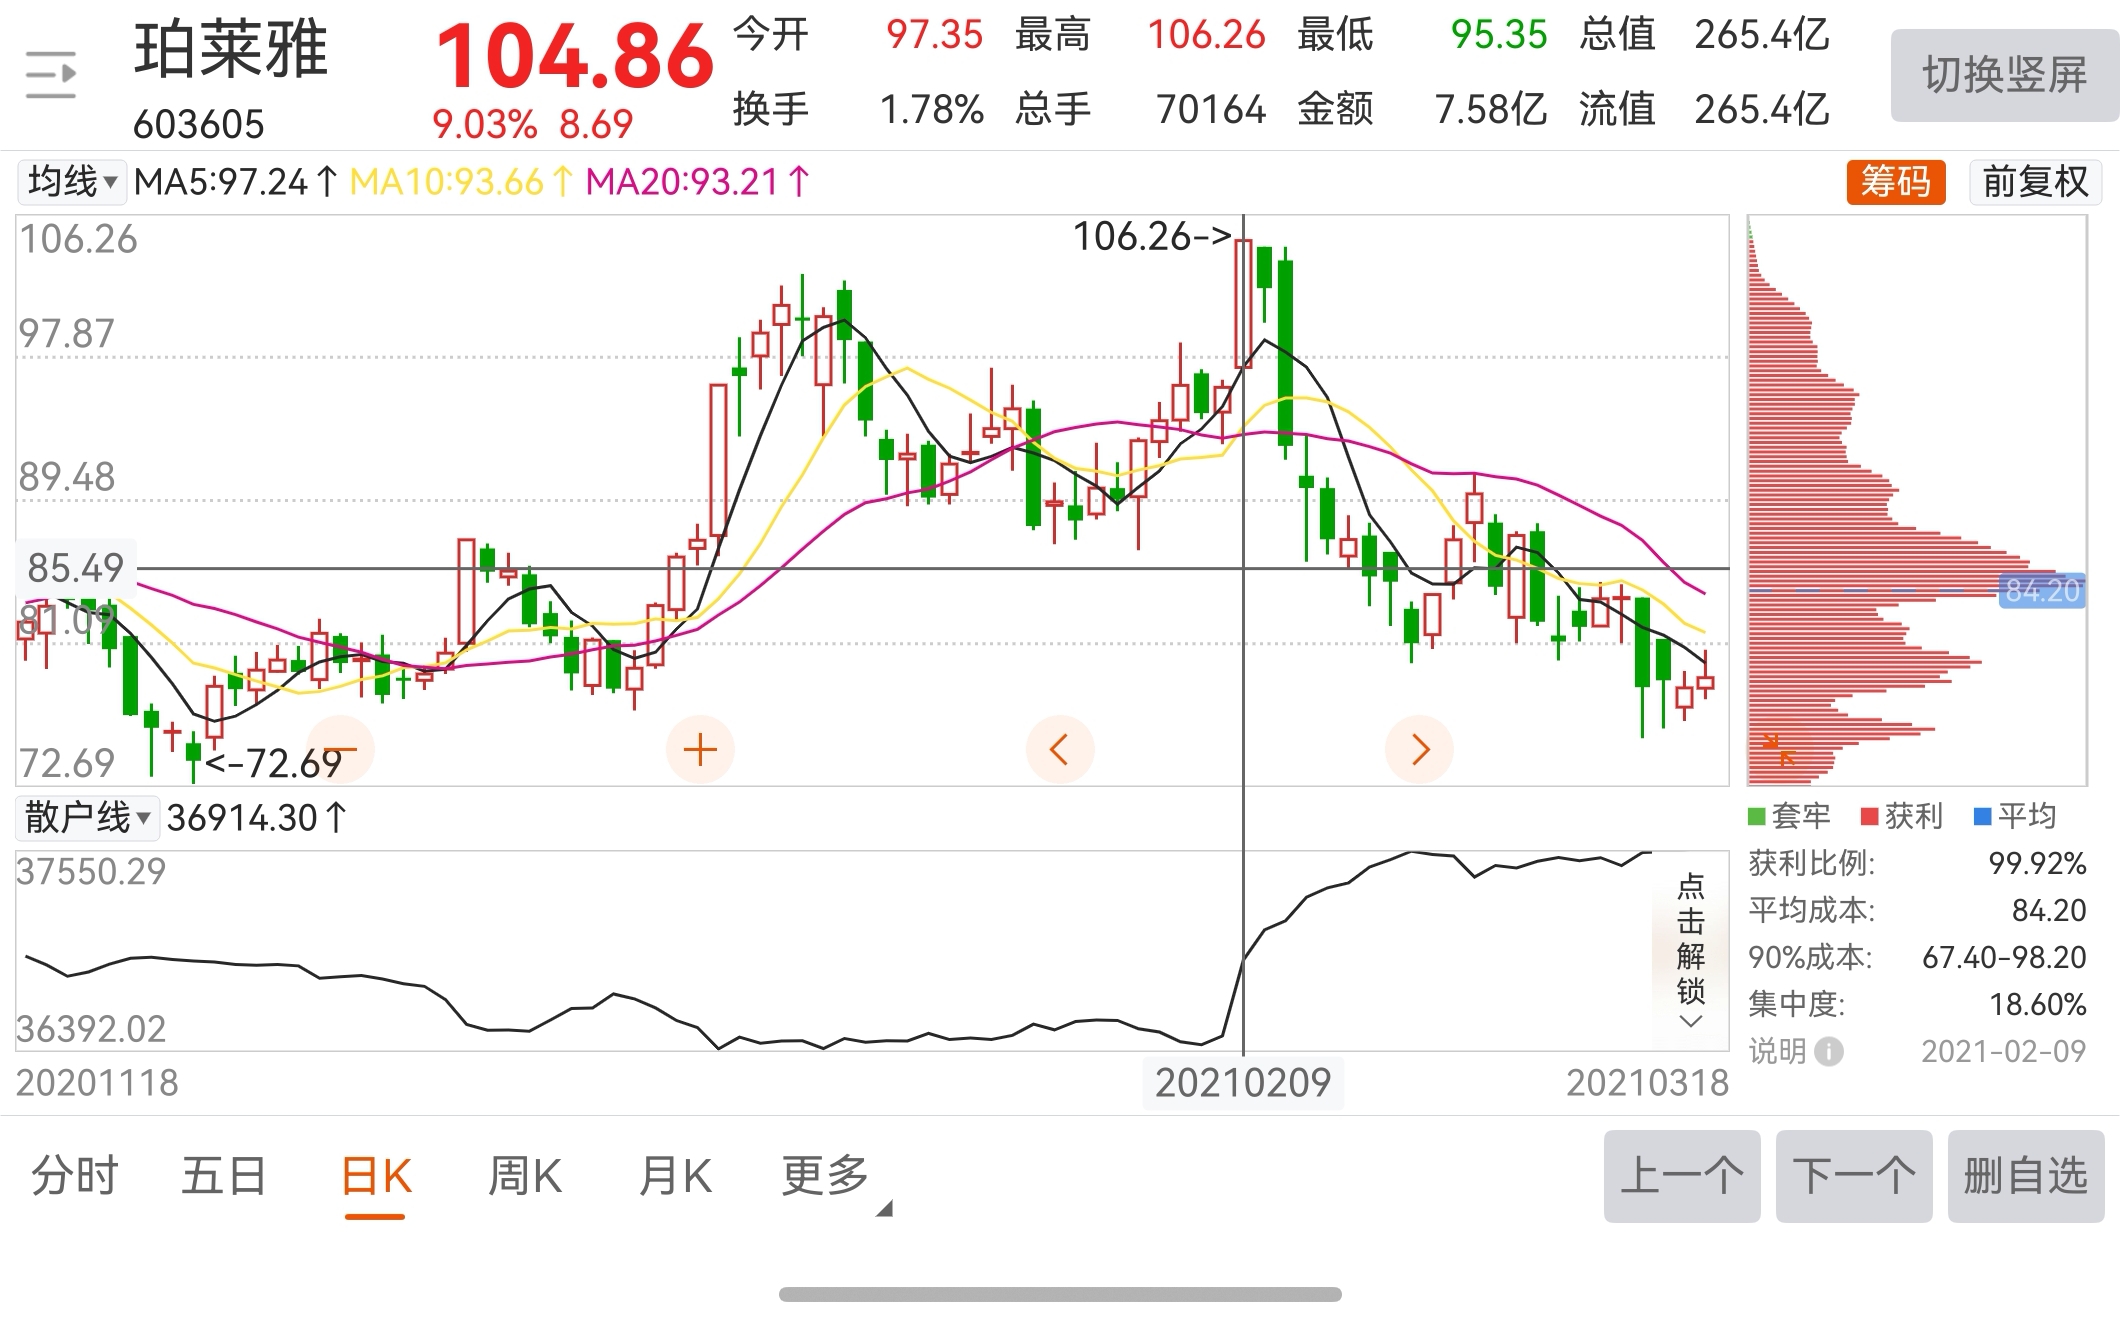
Task: Tap the chevron under 点击解锁
Action: [x=1690, y=1022]
